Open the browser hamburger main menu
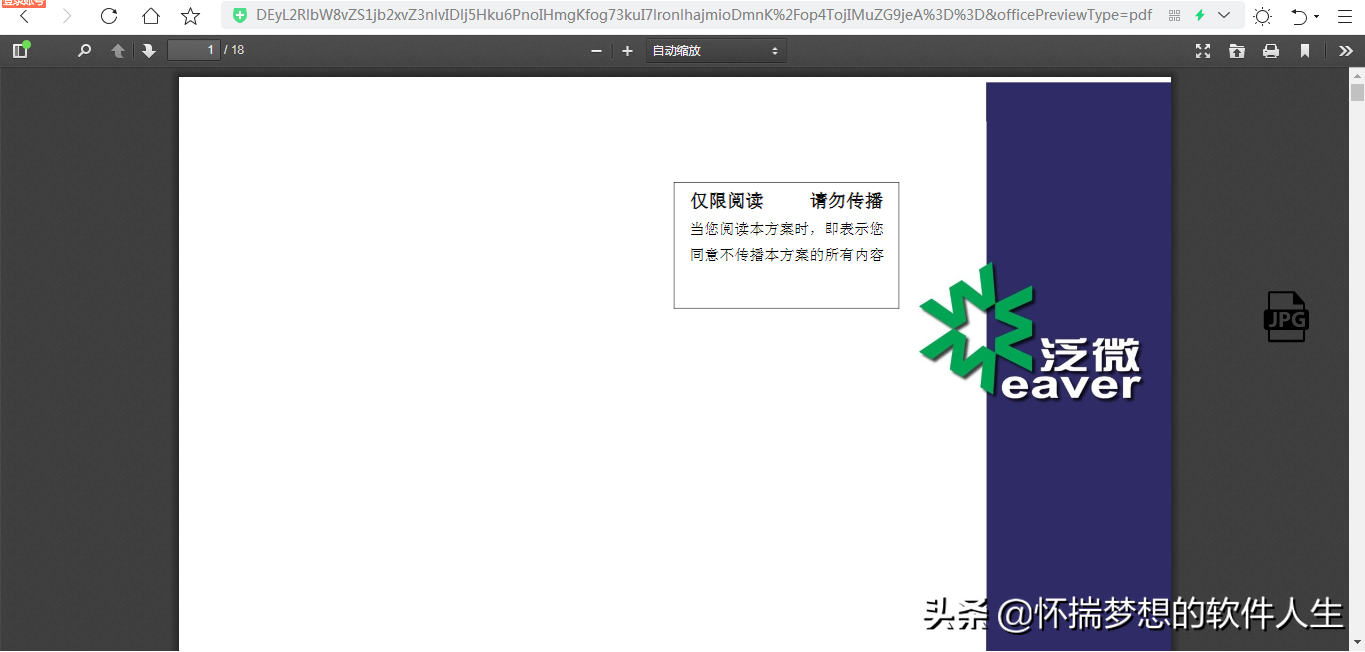The width and height of the screenshot is (1365, 652). (1344, 16)
